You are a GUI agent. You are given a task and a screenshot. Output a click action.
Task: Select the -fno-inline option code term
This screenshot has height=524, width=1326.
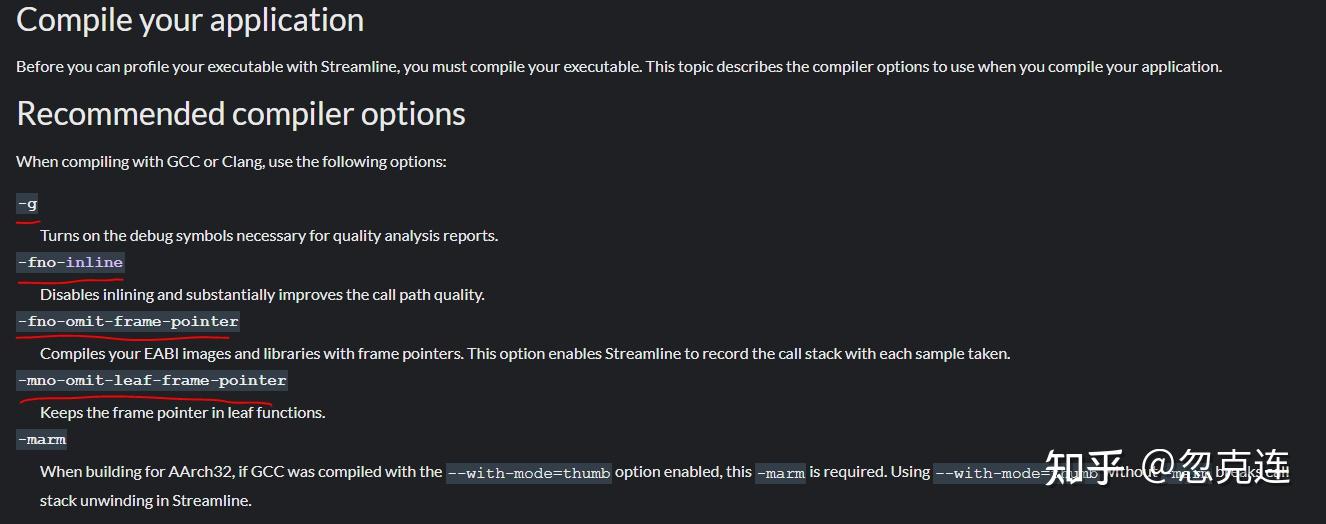tap(70, 263)
